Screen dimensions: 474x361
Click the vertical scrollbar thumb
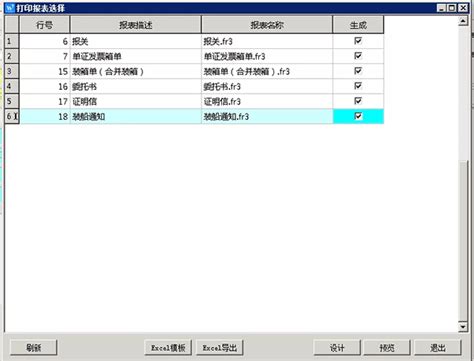463,240
